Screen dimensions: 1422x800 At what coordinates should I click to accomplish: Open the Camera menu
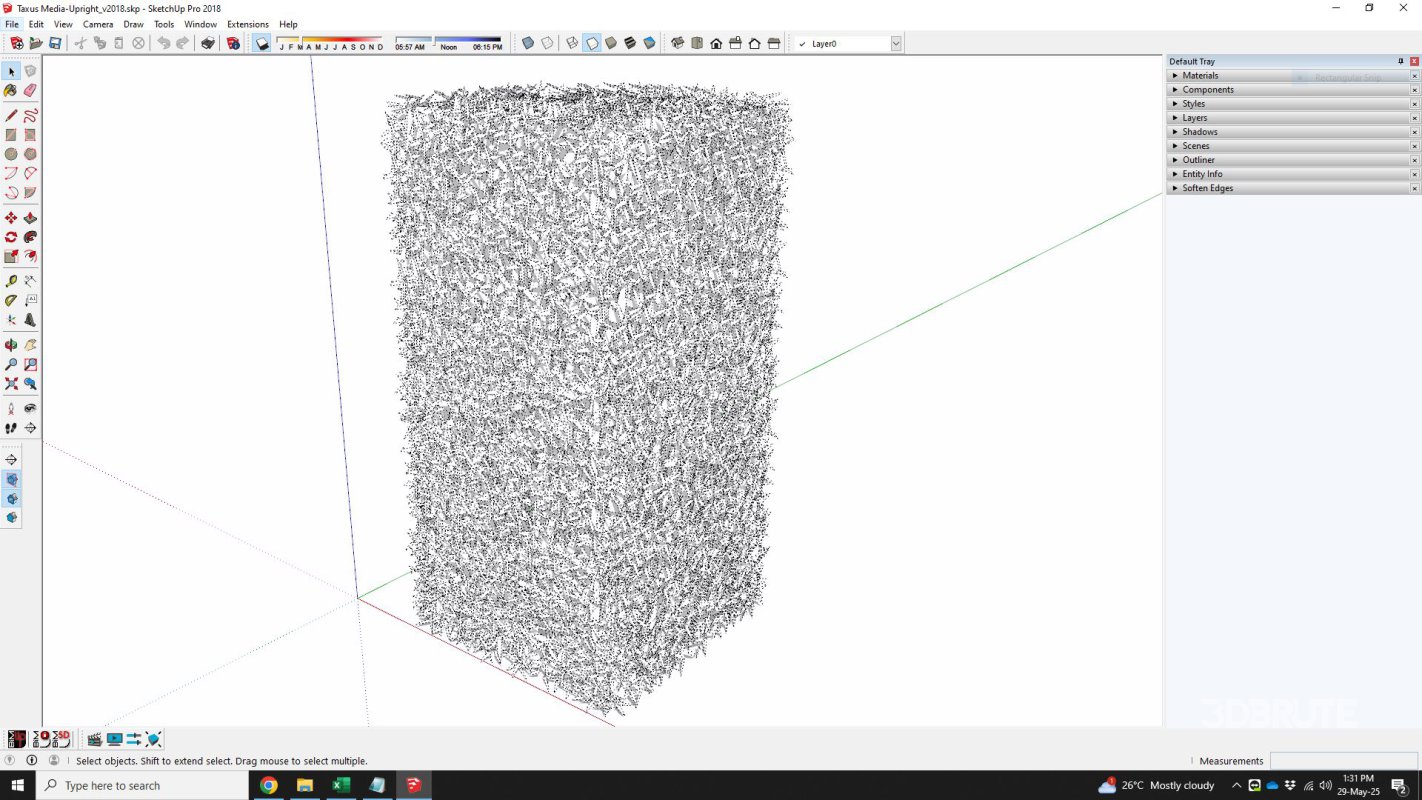point(97,24)
